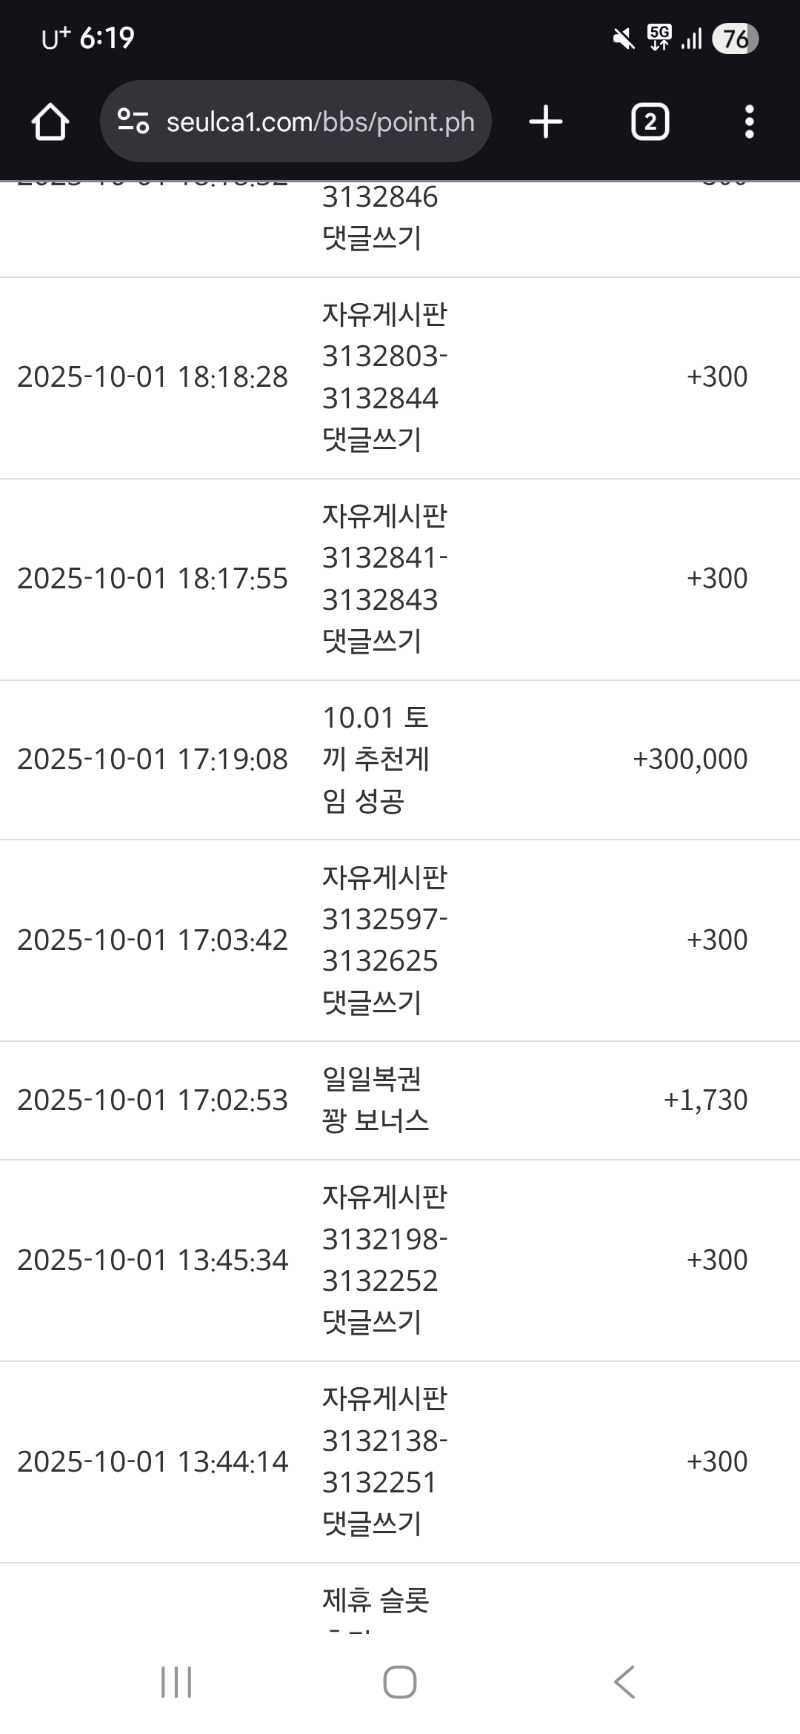Open the site info icon in address bar
800x1734 pixels.
(133, 122)
